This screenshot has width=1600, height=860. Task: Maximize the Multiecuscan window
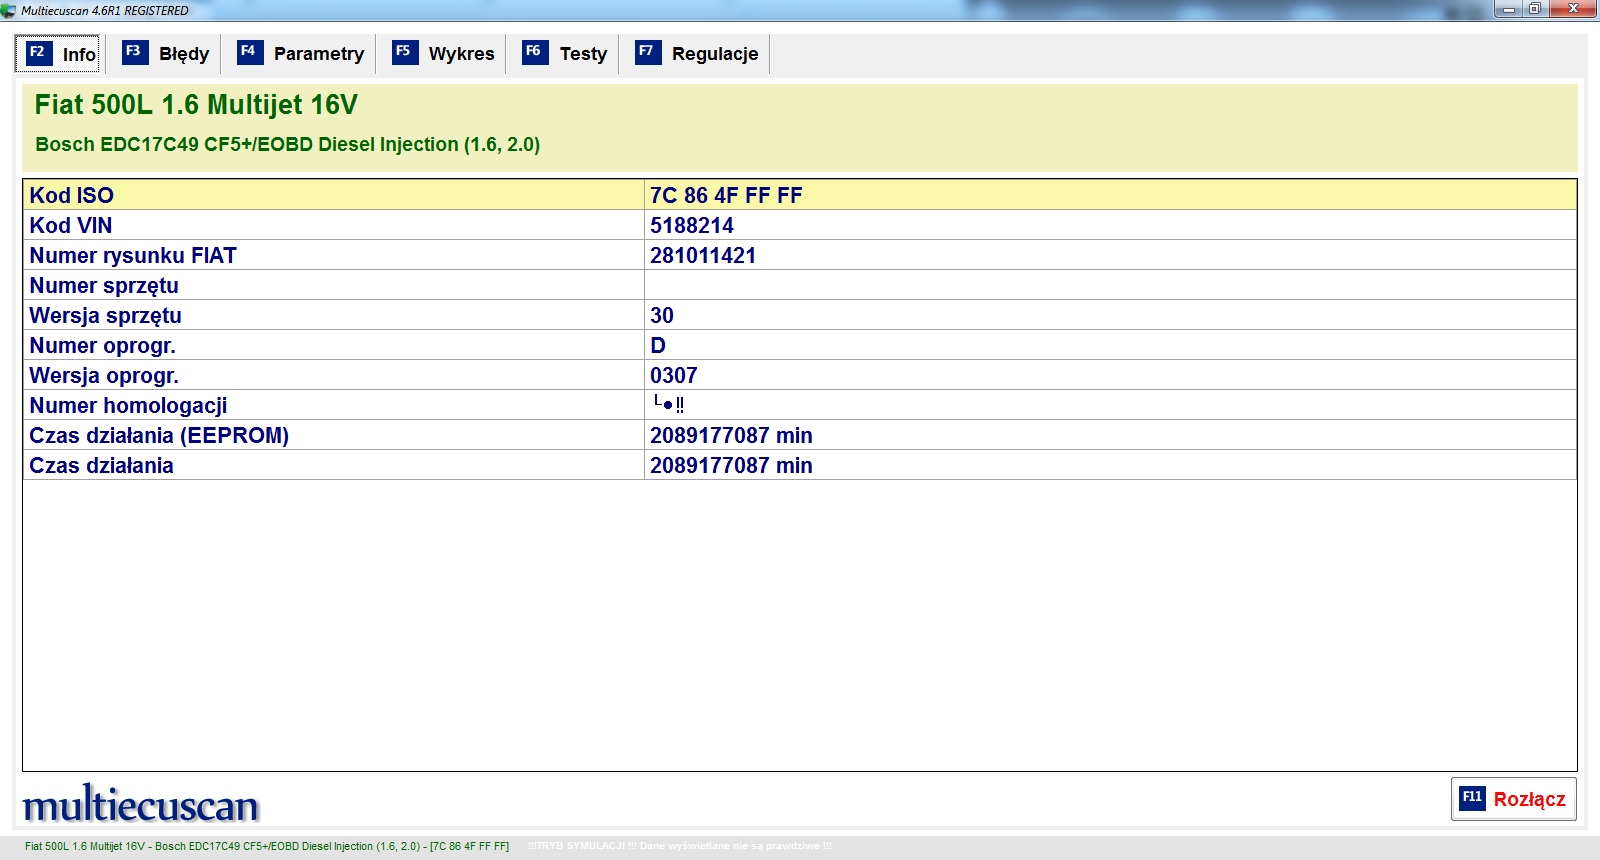1534,9
